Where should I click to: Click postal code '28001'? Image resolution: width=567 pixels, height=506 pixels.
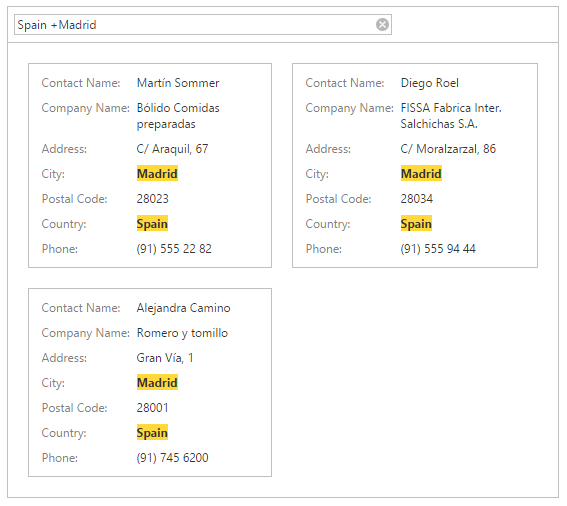[152, 408]
